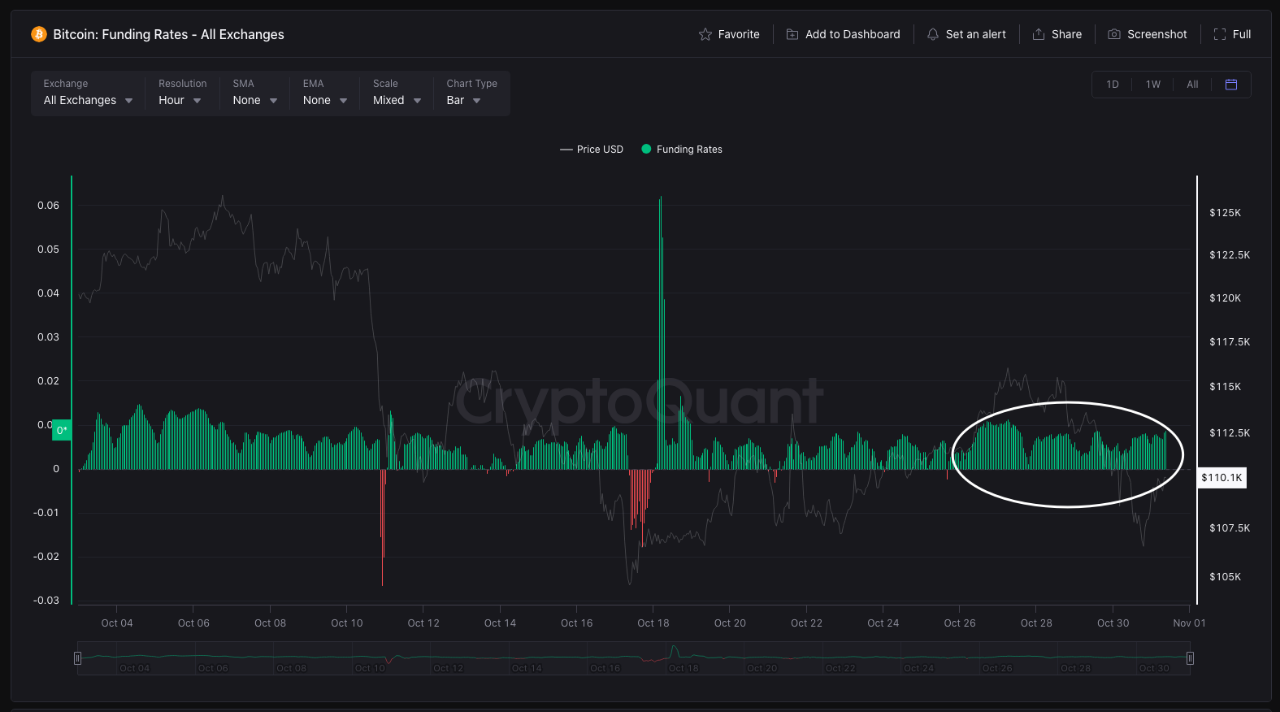Click the Share label
This screenshot has height=712, width=1280.
(x=1067, y=34)
